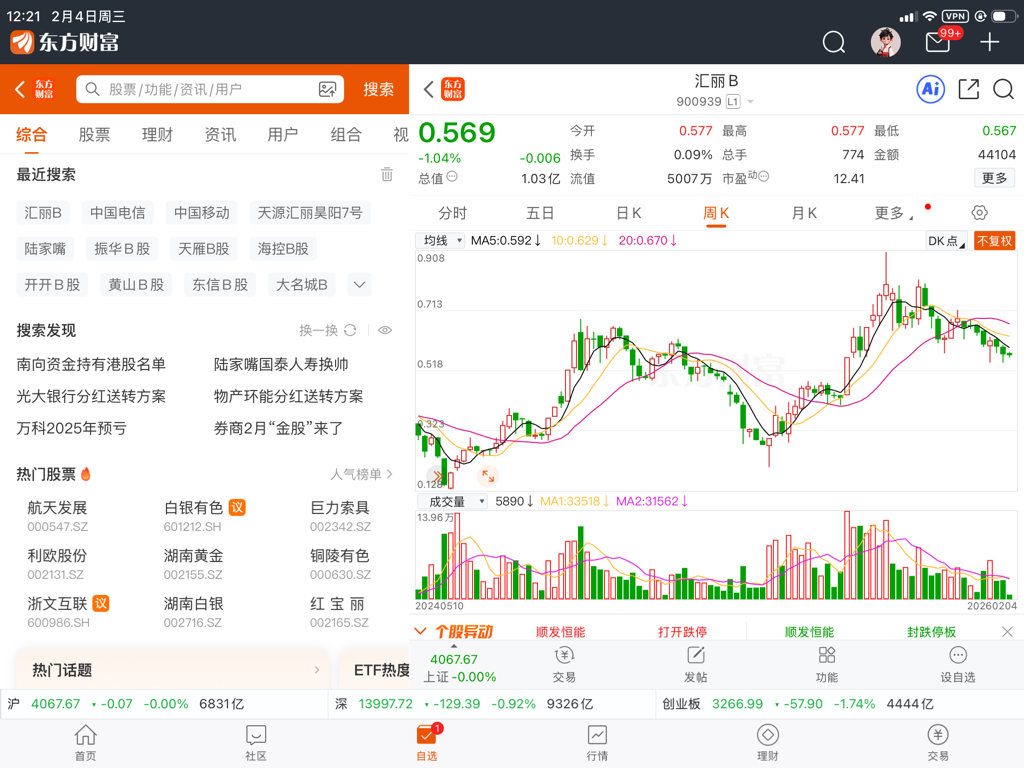Open 成交量 indicator dropdown
The height and width of the screenshot is (768, 1024).
[451, 502]
